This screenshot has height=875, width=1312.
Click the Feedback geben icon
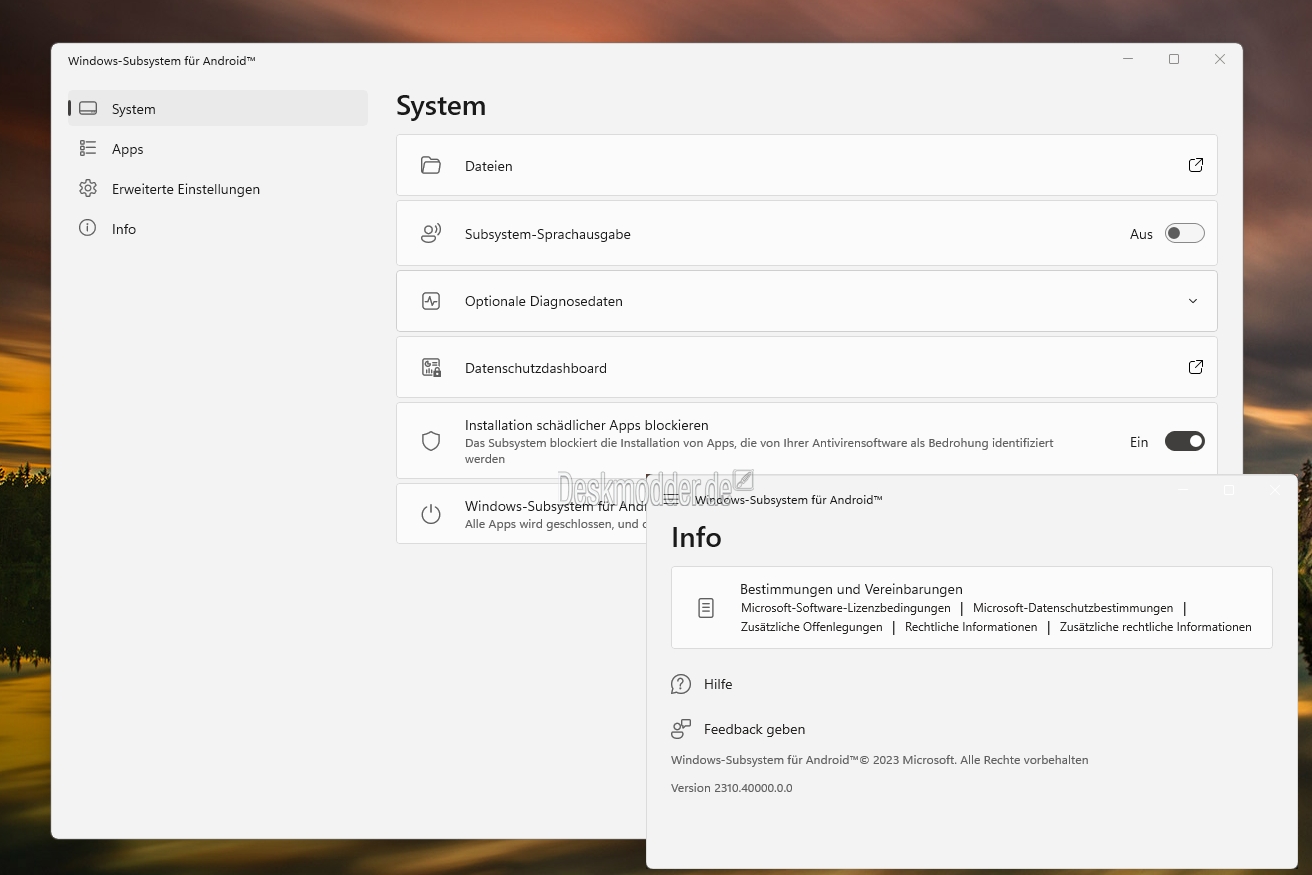coord(681,729)
